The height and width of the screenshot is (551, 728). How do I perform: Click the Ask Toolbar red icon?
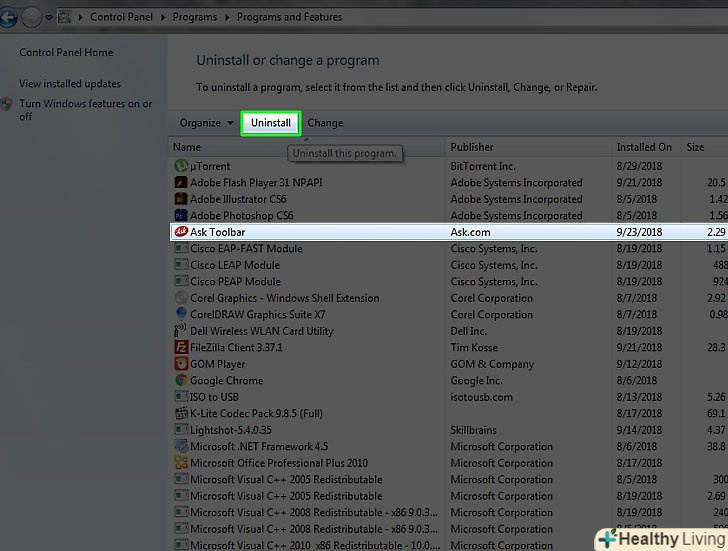181,232
